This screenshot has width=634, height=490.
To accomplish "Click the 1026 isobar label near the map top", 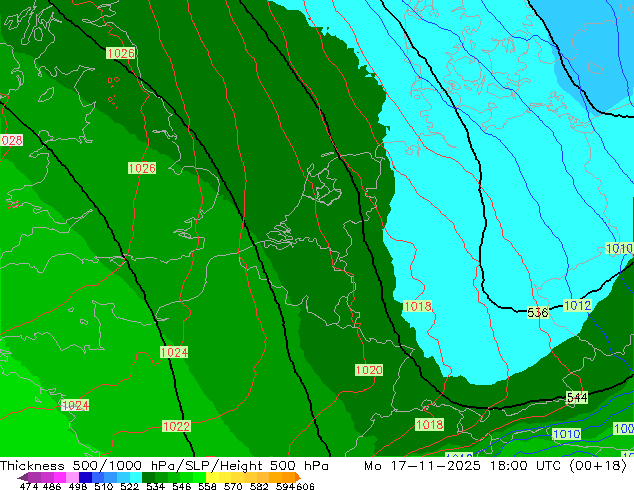I will pyautogui.click(x=120, y=53).
